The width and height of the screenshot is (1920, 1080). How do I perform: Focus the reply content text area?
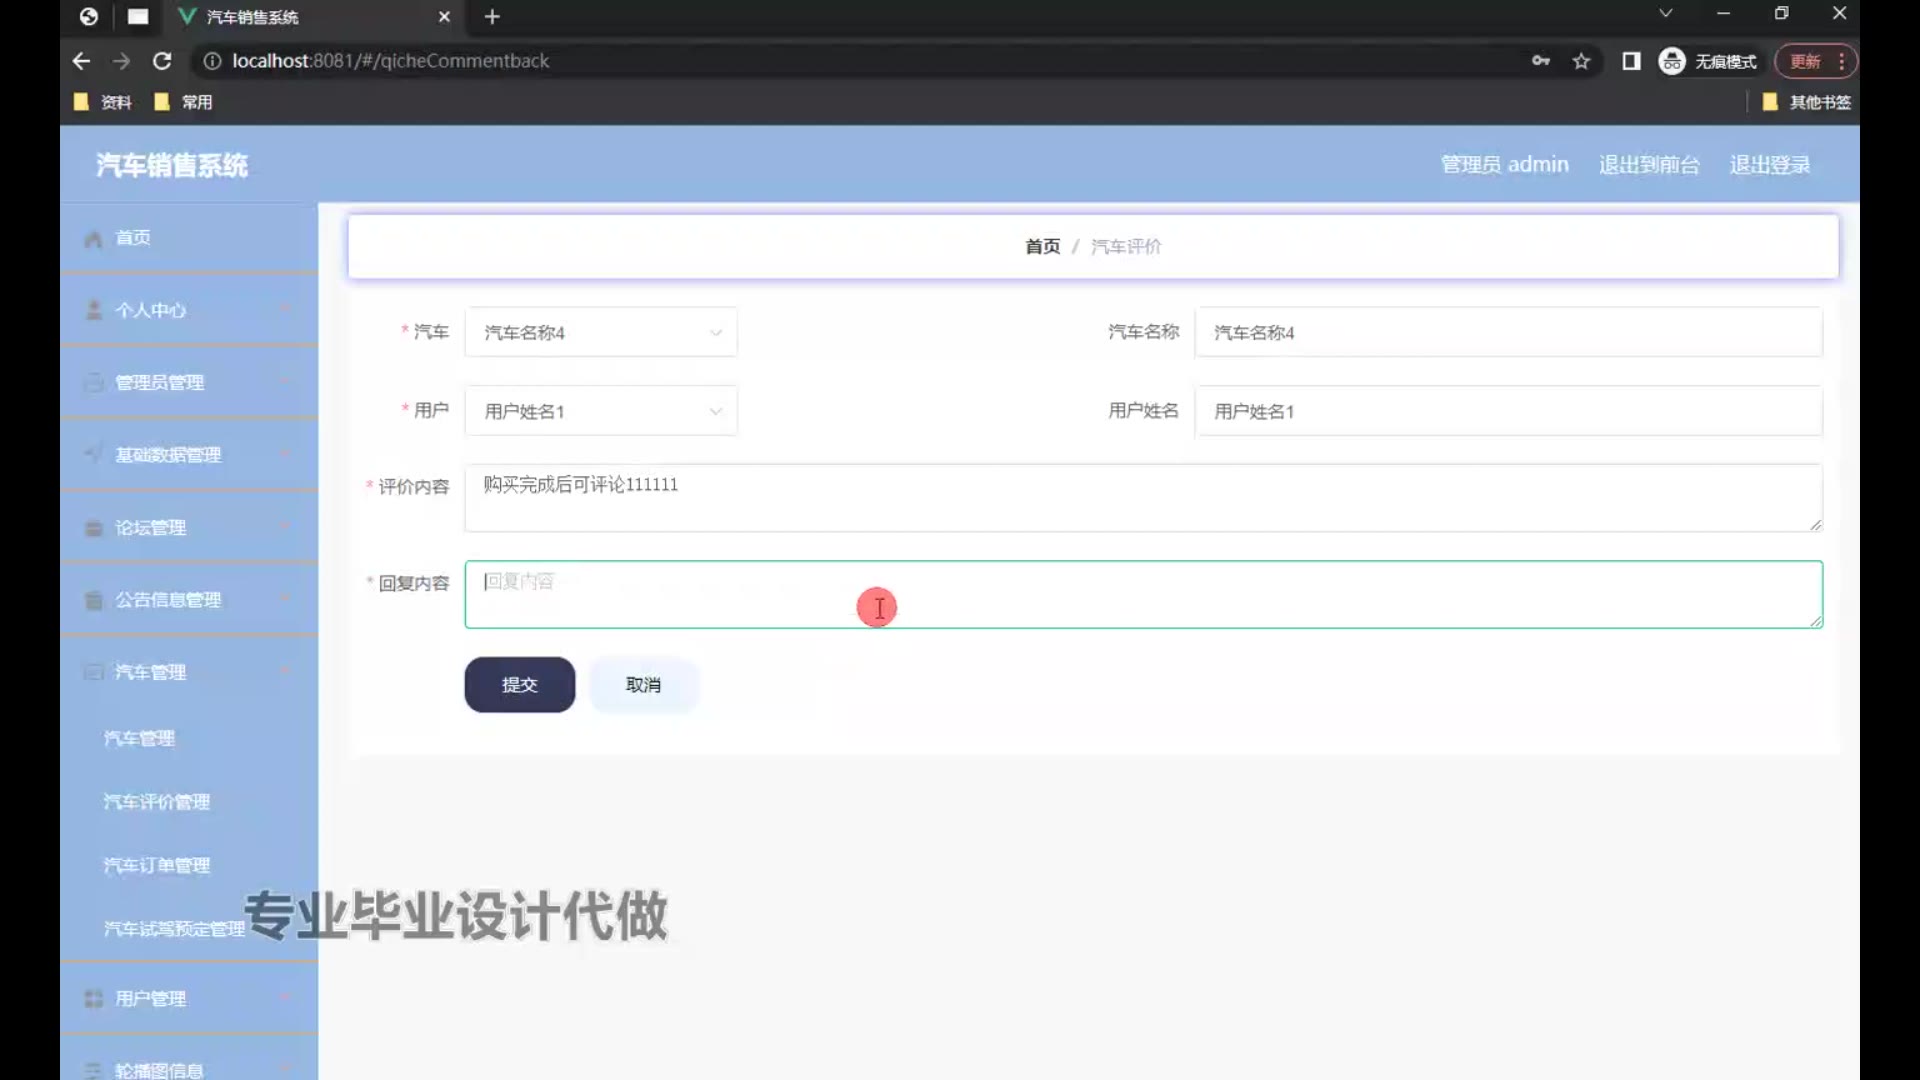tap(1142, 595)
